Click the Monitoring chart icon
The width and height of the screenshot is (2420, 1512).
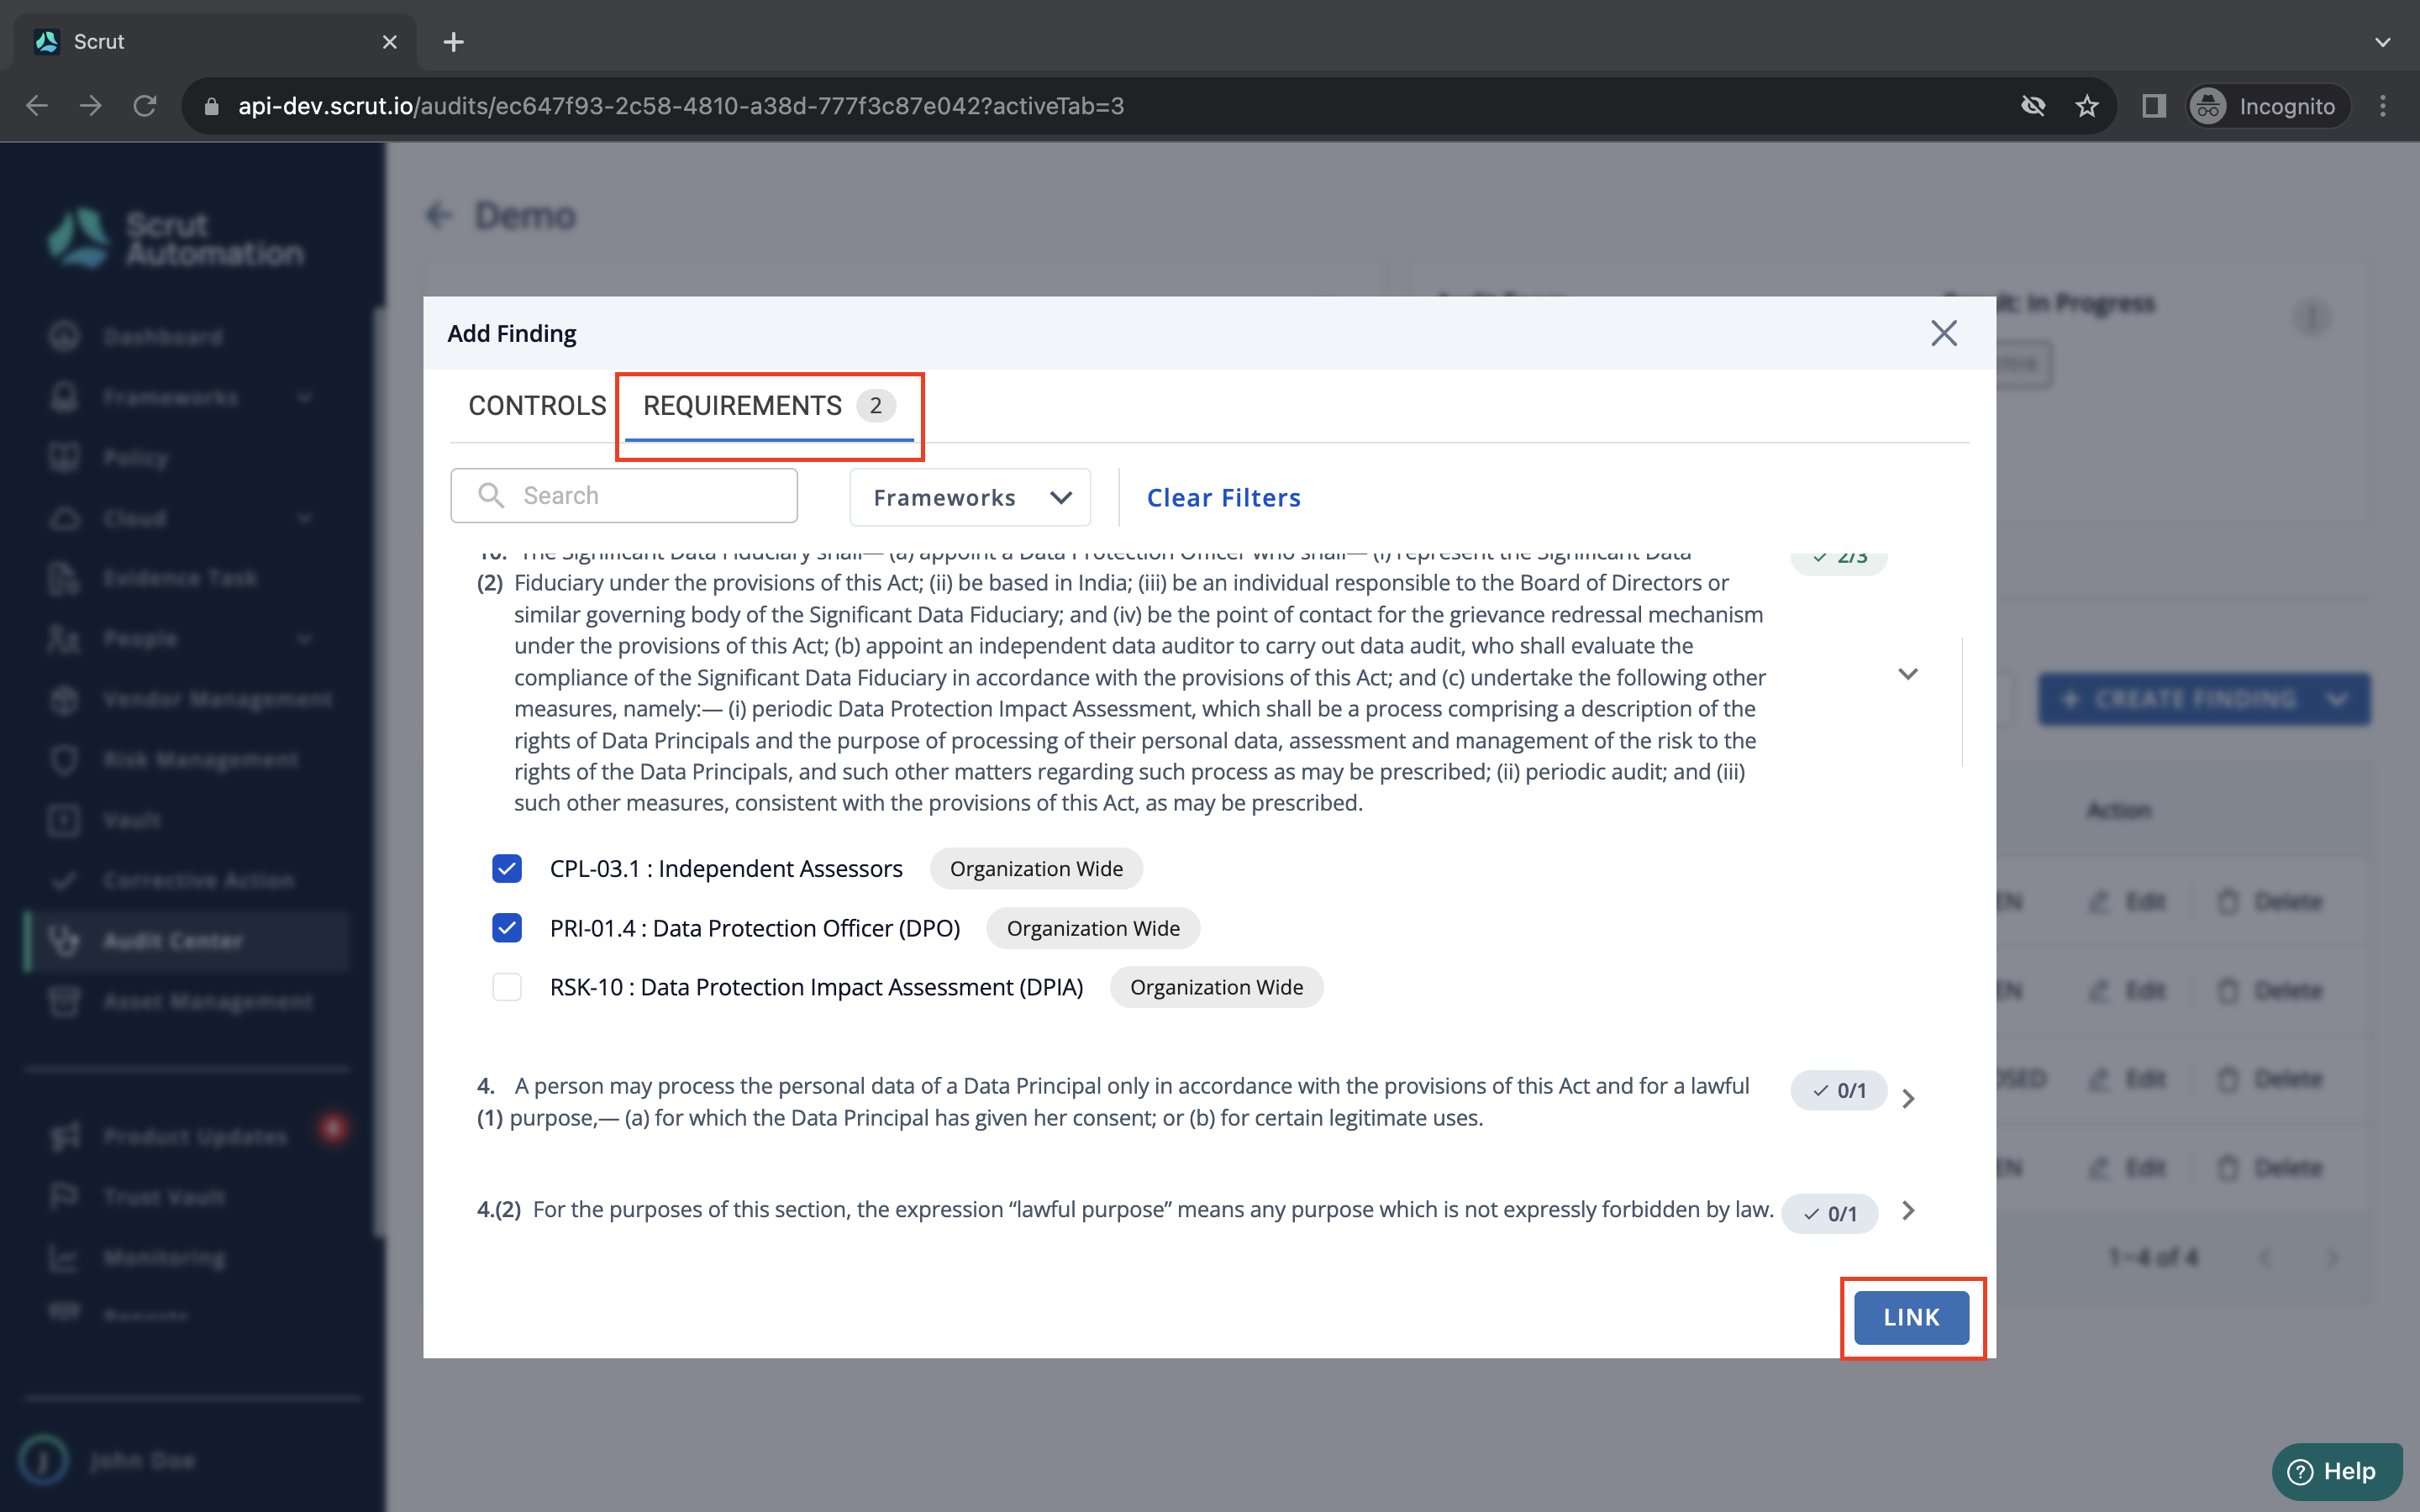[64, 1258]
